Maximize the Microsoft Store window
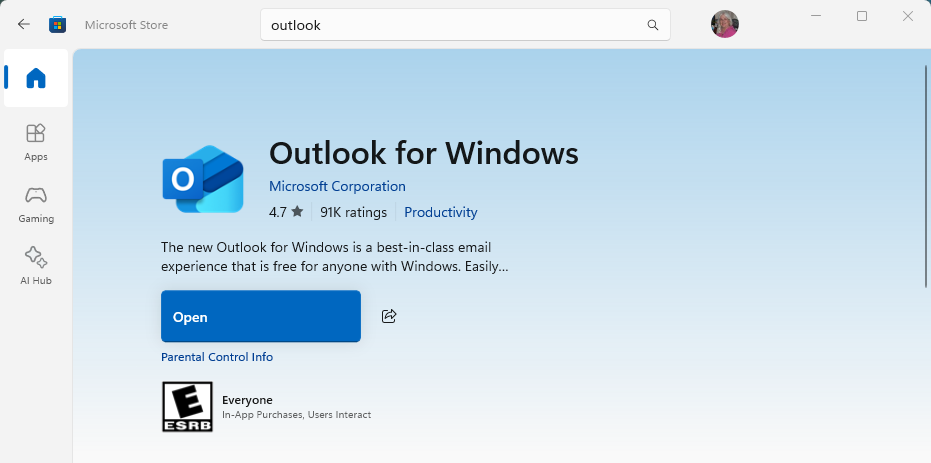The image size is (931, 463). pos(862,16)
